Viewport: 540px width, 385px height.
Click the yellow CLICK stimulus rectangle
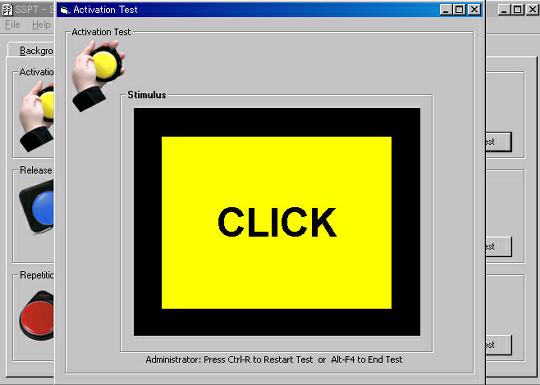[x=277, y=222]
